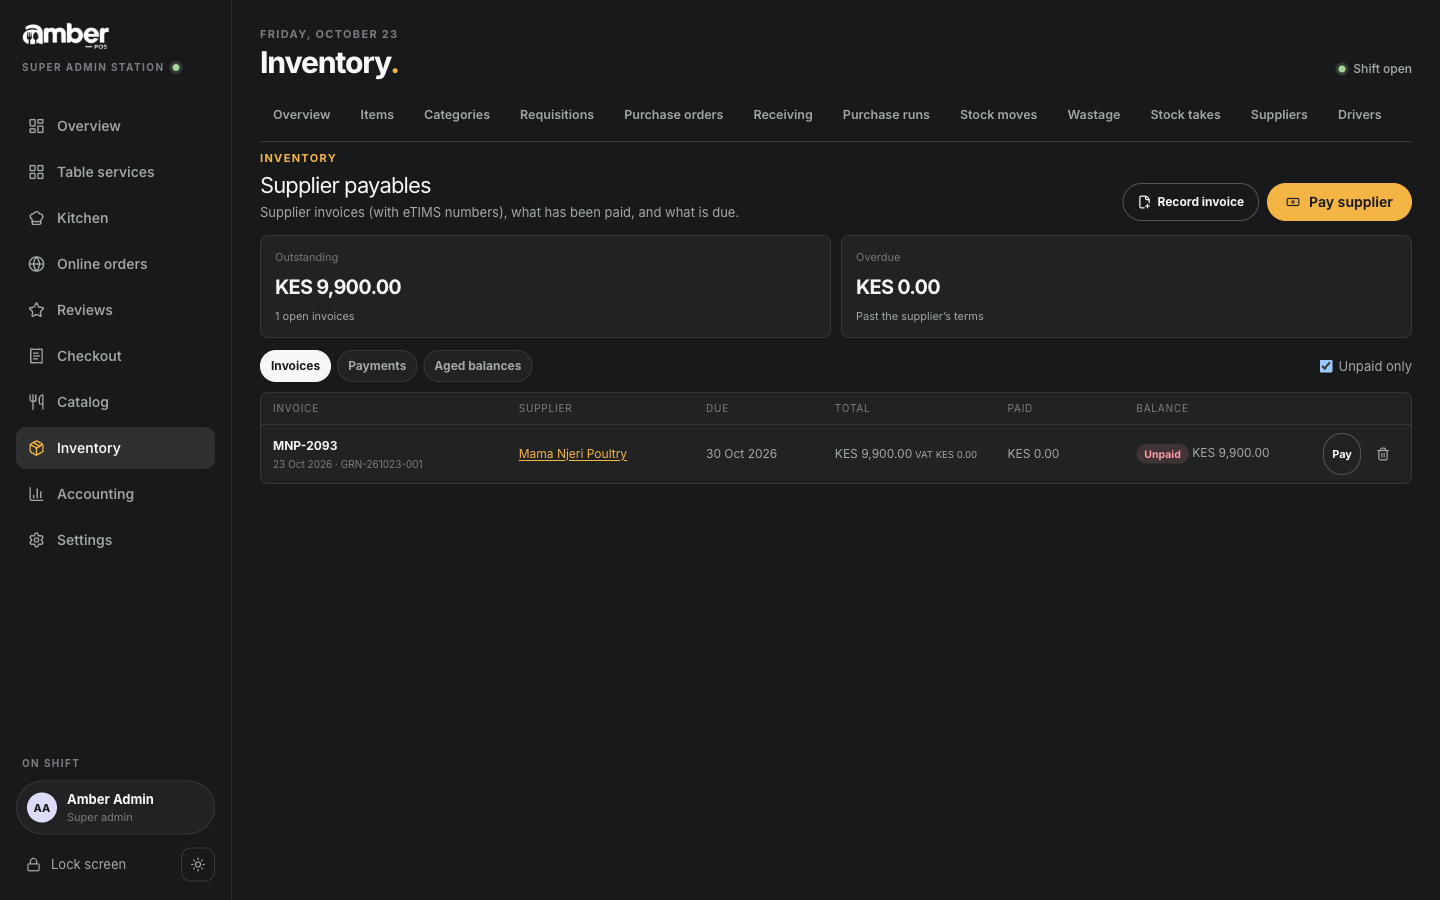Click the 30 Oct 2026 due date

tap(741, 454)
